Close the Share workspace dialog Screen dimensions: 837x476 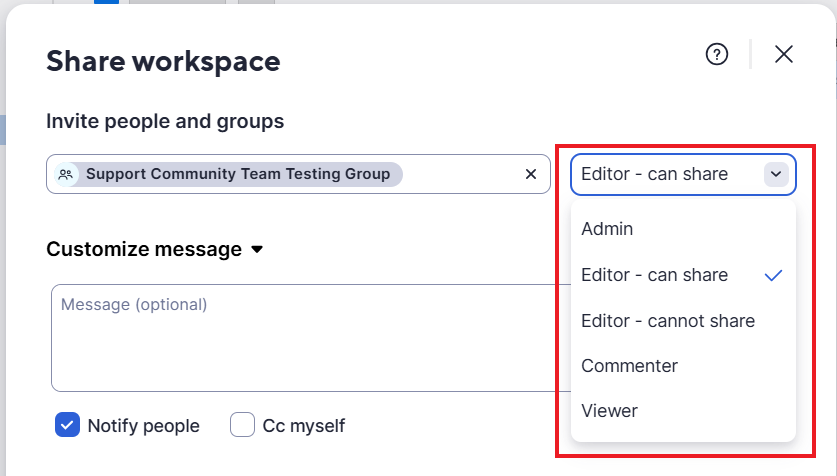click(784, 54)
